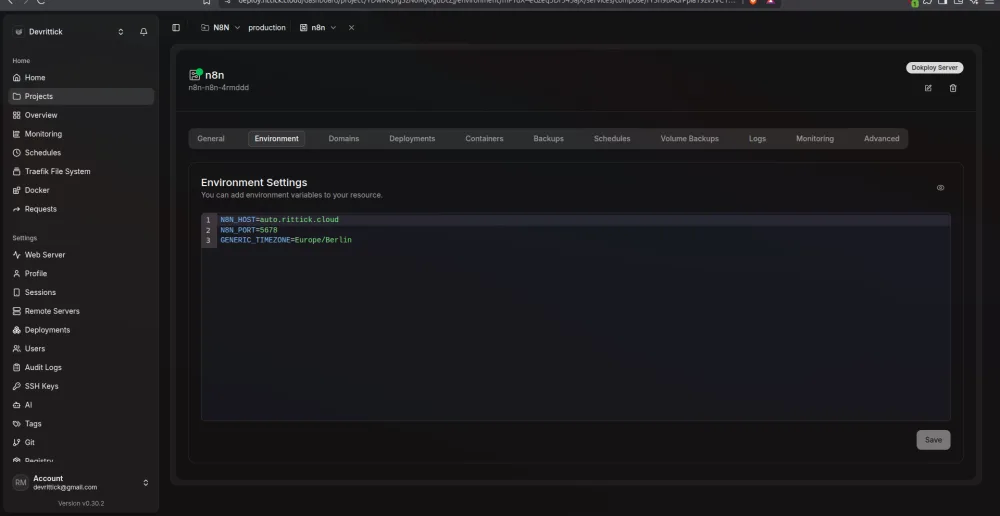Open the Monitoring sidebar page

click(81, 134)
